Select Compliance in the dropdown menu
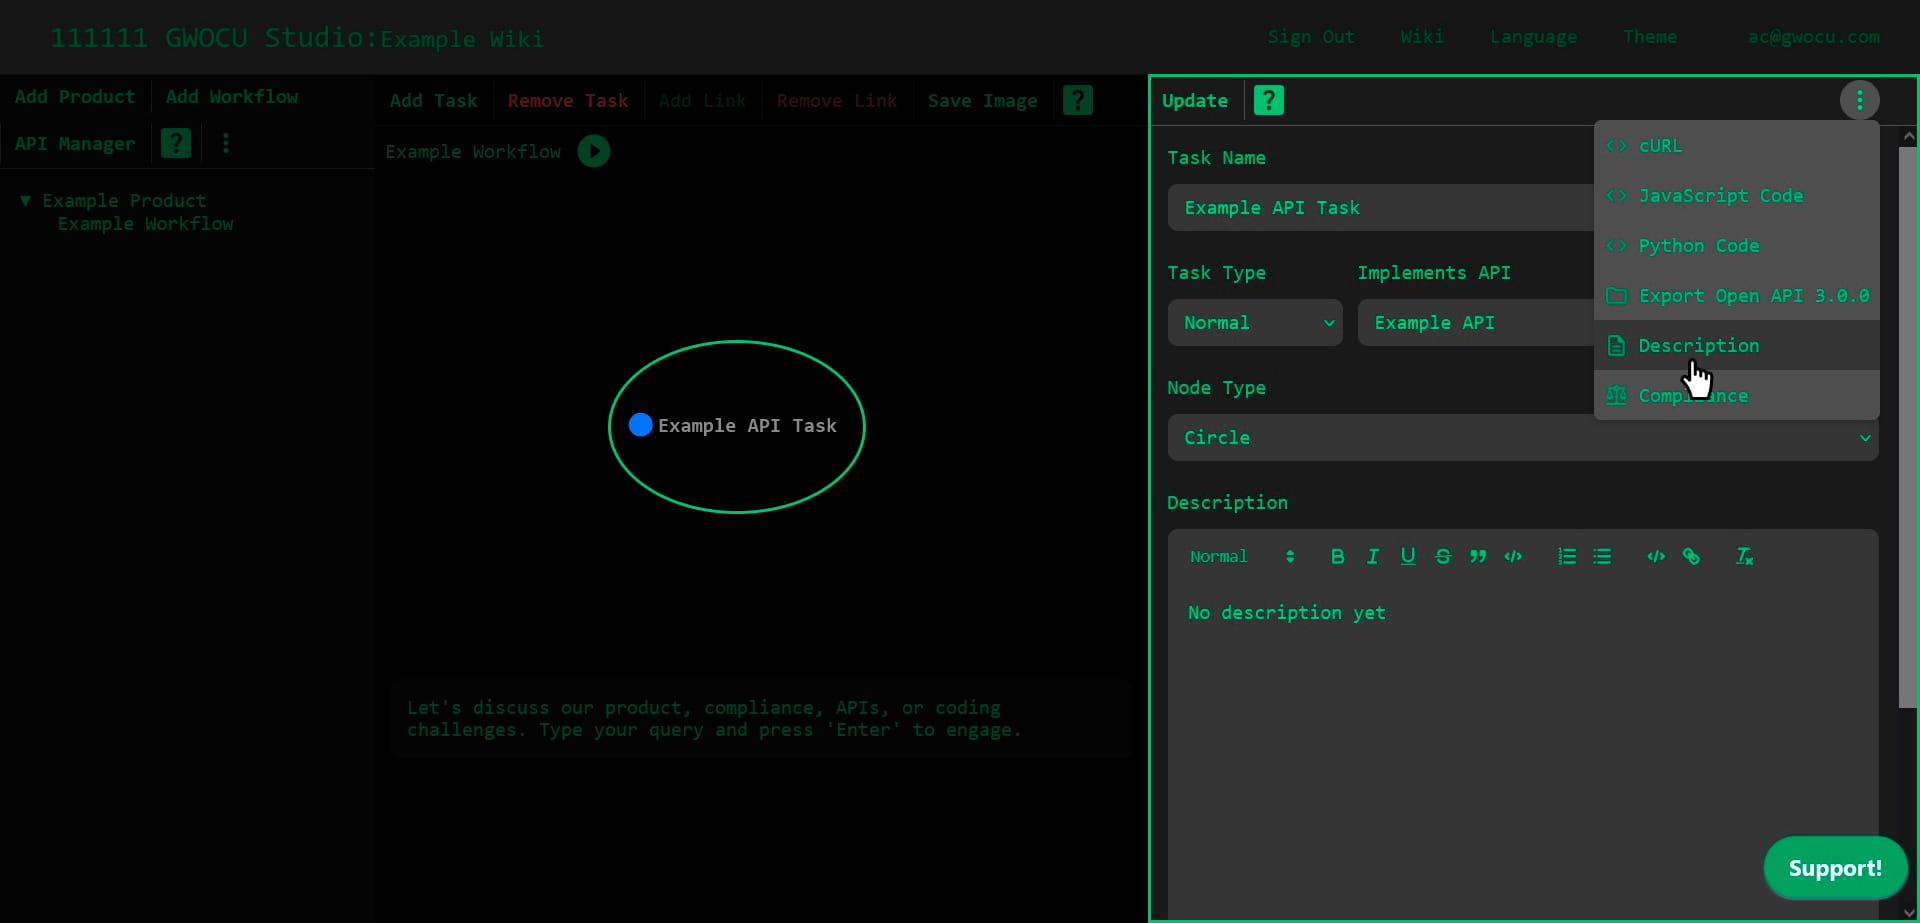 (1736, 396)
